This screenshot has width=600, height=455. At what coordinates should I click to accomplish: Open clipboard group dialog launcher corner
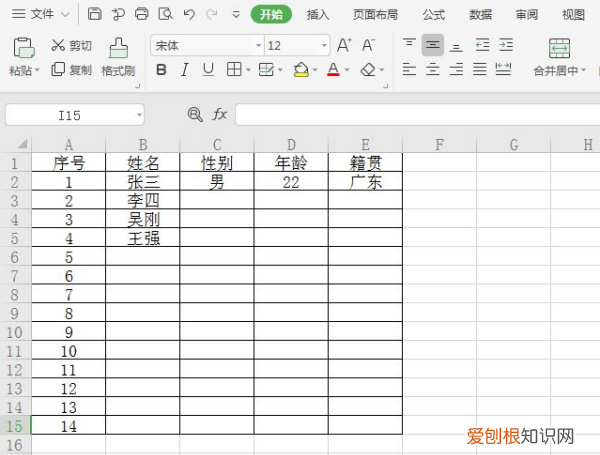[138, 86]
